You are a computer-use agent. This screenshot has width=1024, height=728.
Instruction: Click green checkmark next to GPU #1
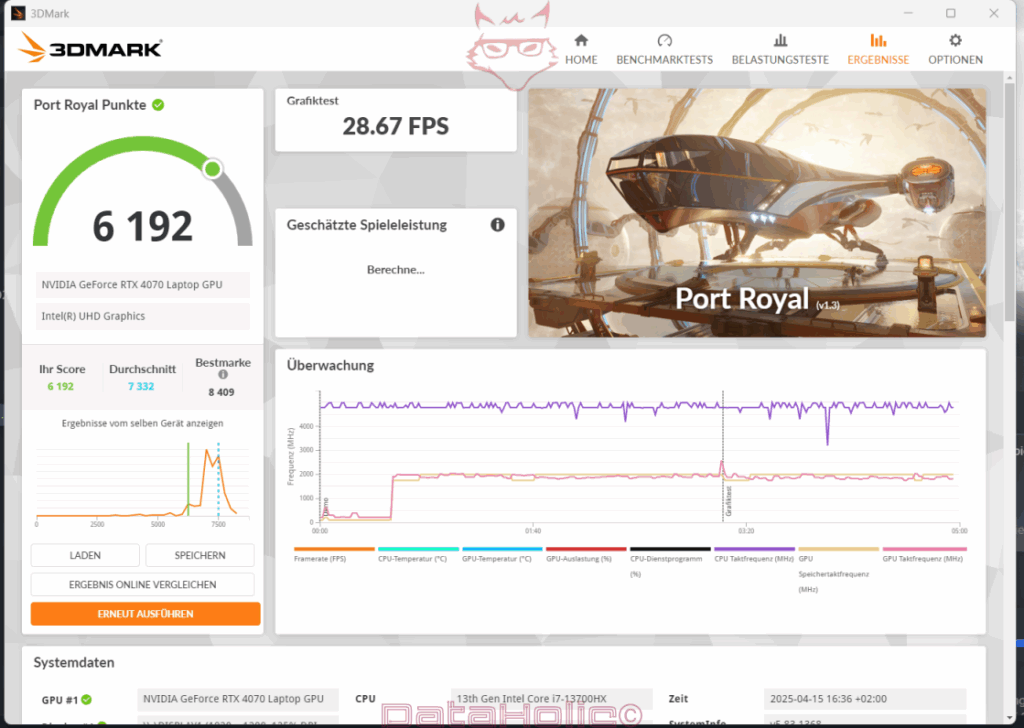pyautogui.click(x=86, y=699)
